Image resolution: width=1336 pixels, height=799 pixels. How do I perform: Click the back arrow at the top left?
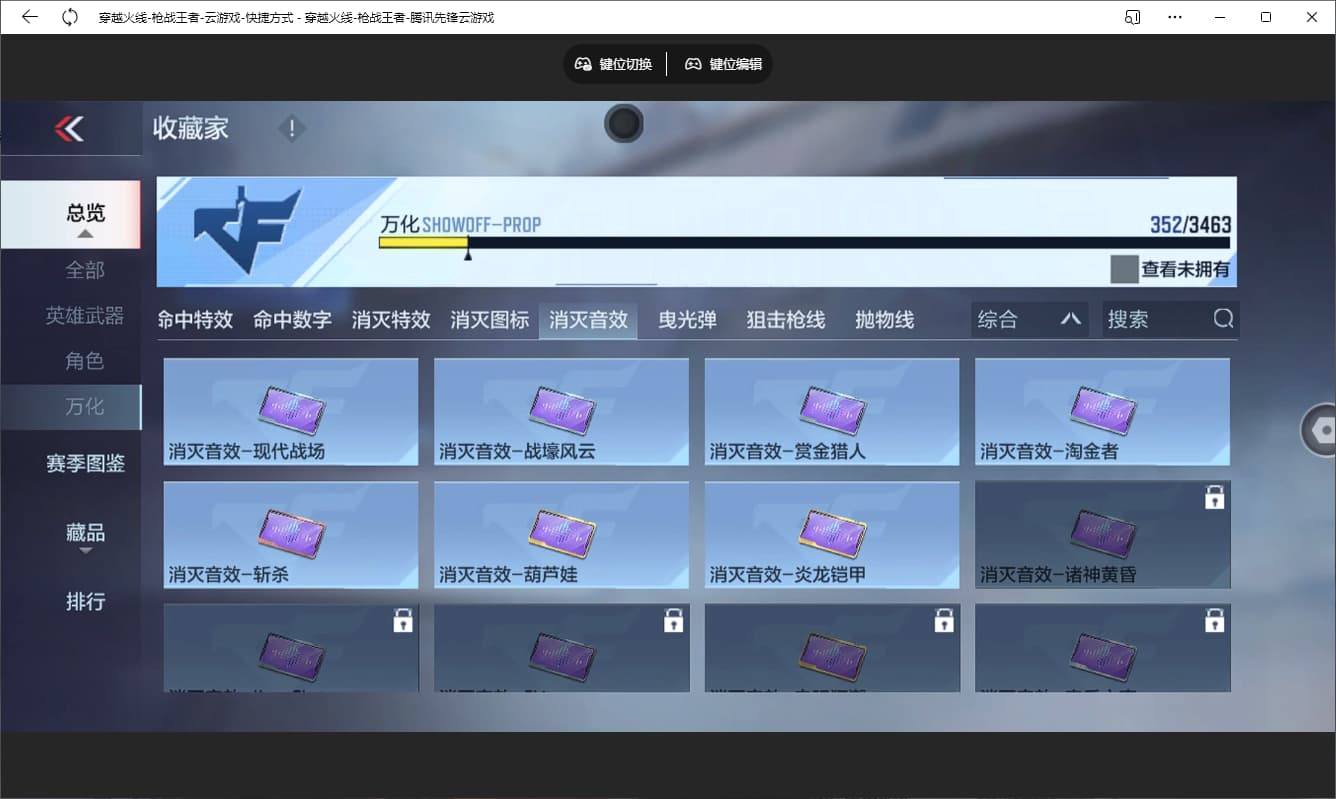(x=29, y=16)
